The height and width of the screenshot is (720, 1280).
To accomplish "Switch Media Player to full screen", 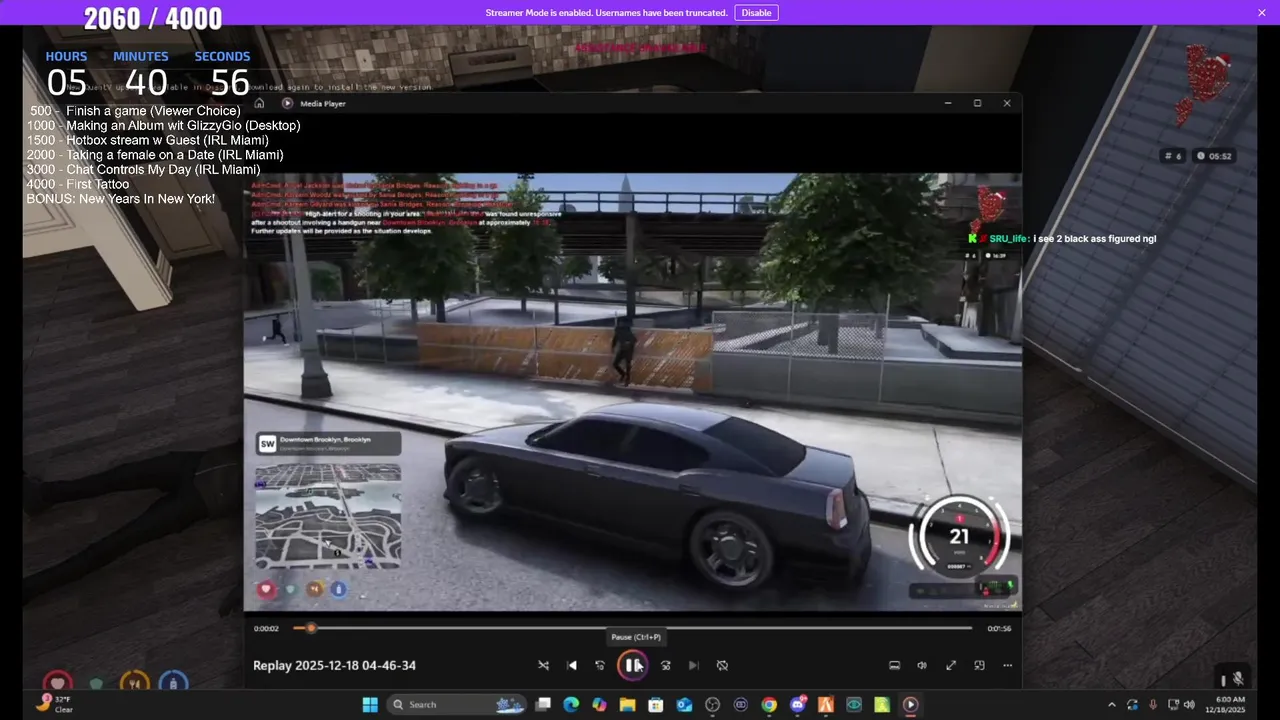I will pyautogui.click(x=951, y=665).
